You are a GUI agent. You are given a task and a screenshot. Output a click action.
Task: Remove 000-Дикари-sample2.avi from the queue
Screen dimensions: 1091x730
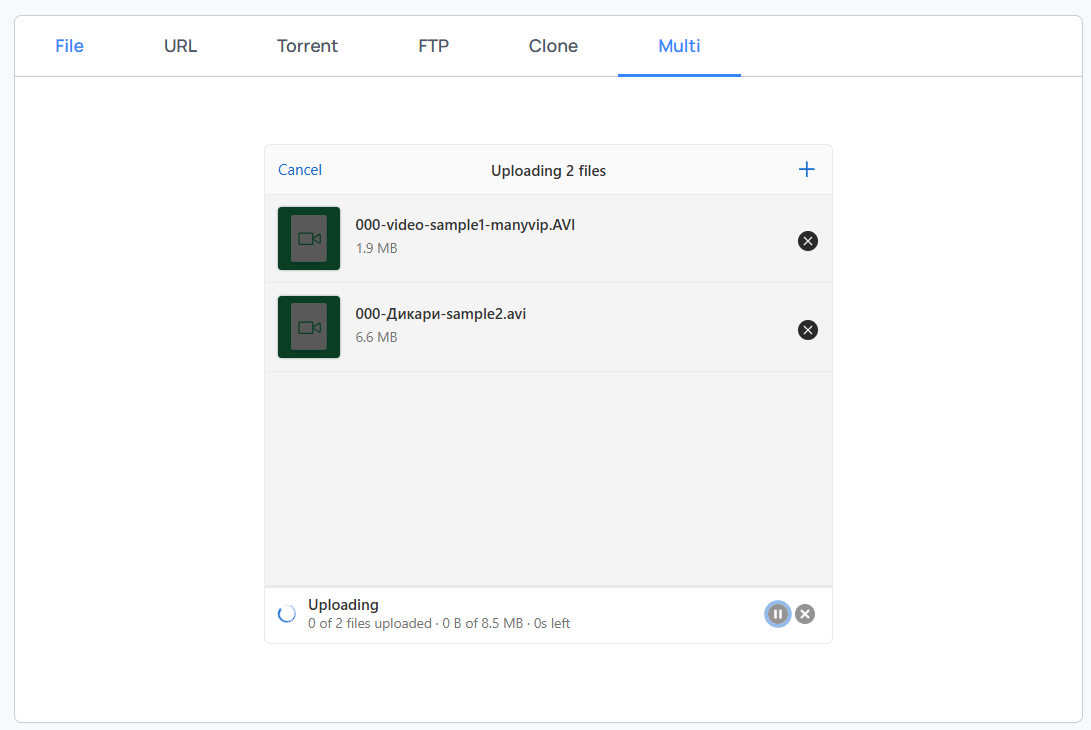coord(808,329)
